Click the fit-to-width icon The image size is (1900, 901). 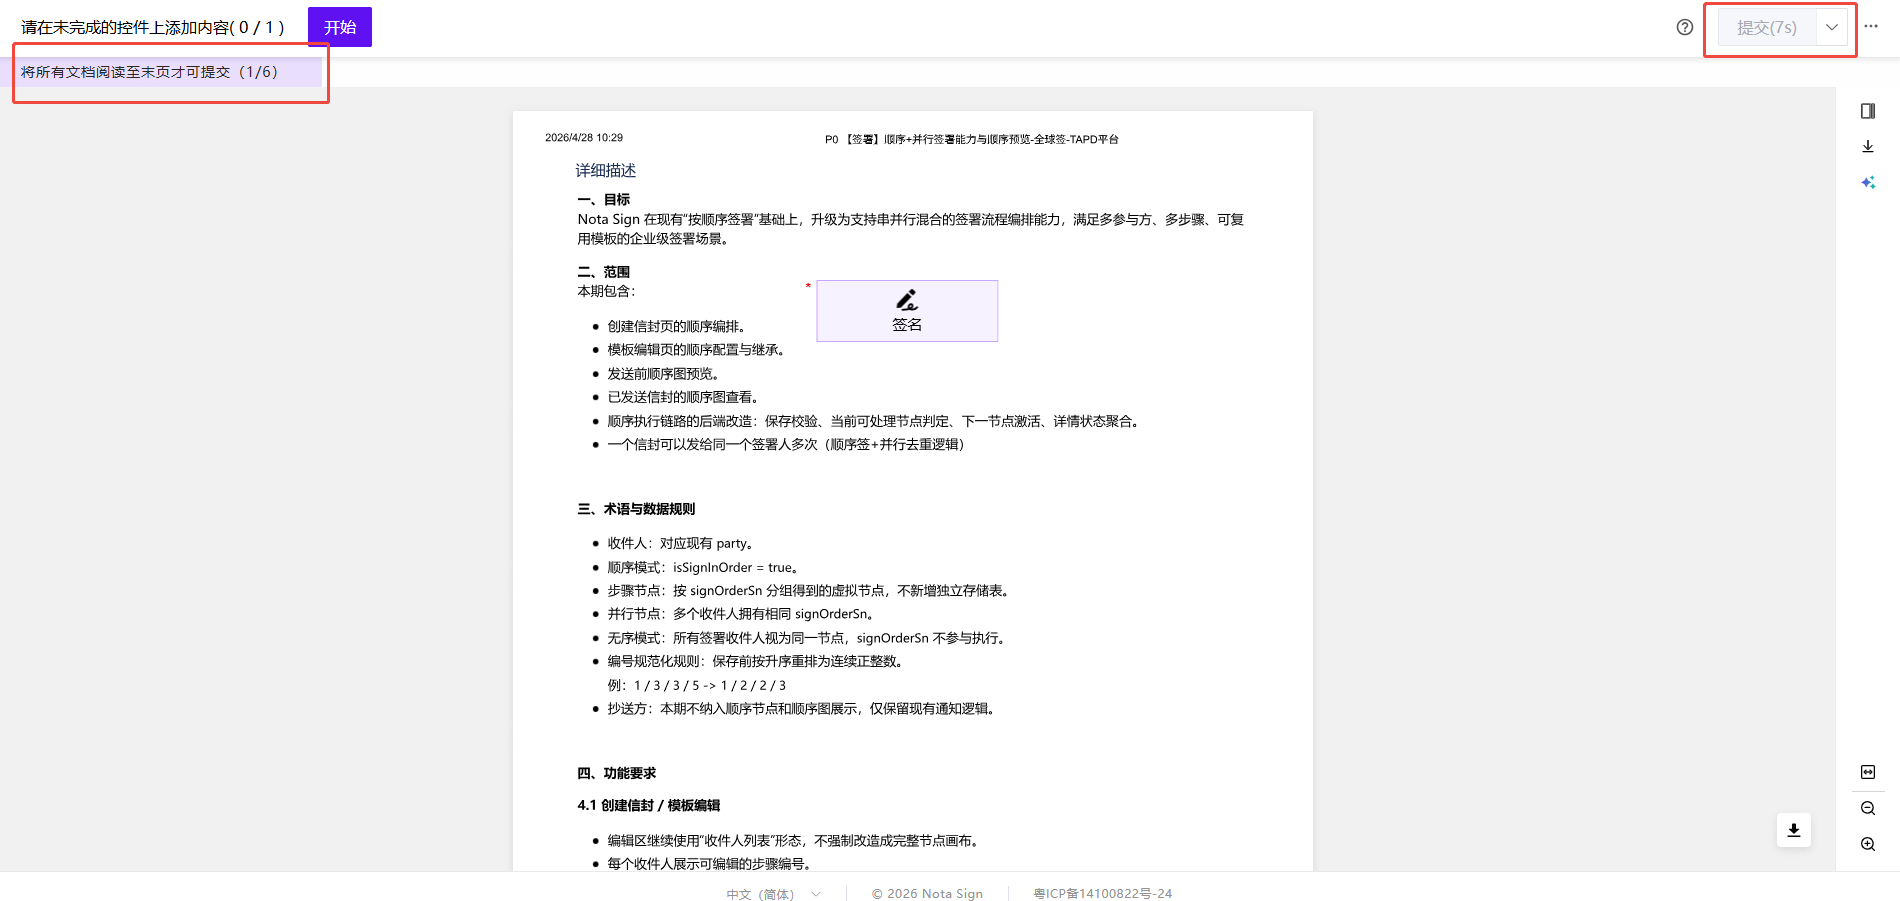click(1868, 772)
